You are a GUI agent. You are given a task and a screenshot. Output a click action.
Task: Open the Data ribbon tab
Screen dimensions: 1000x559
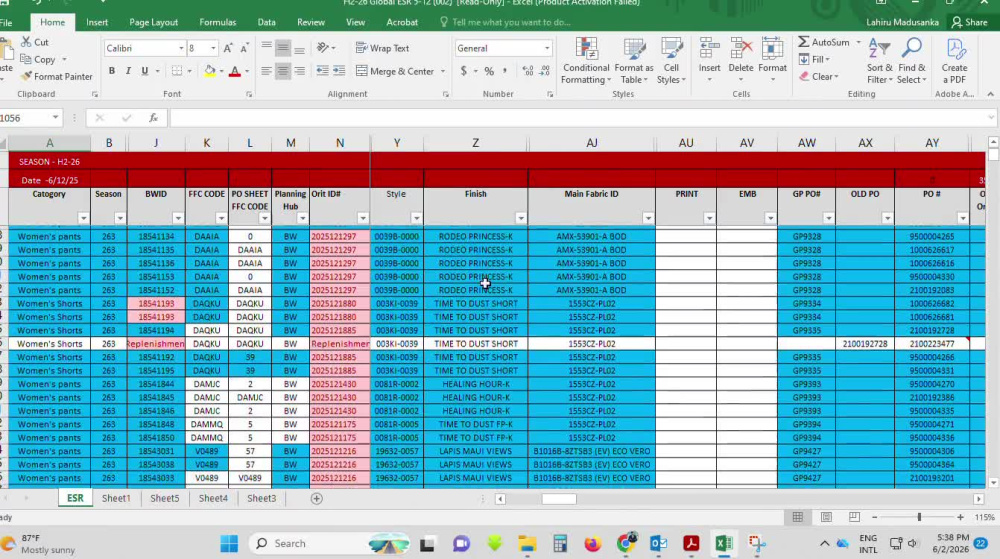[x=267, y=22]
